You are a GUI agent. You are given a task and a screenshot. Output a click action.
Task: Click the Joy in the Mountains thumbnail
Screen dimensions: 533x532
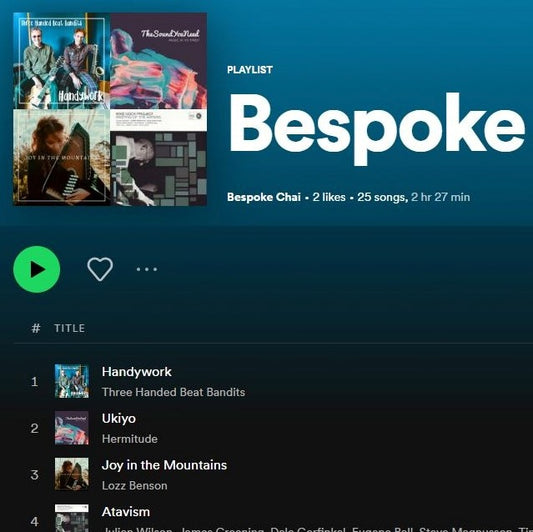coord(72,474)
